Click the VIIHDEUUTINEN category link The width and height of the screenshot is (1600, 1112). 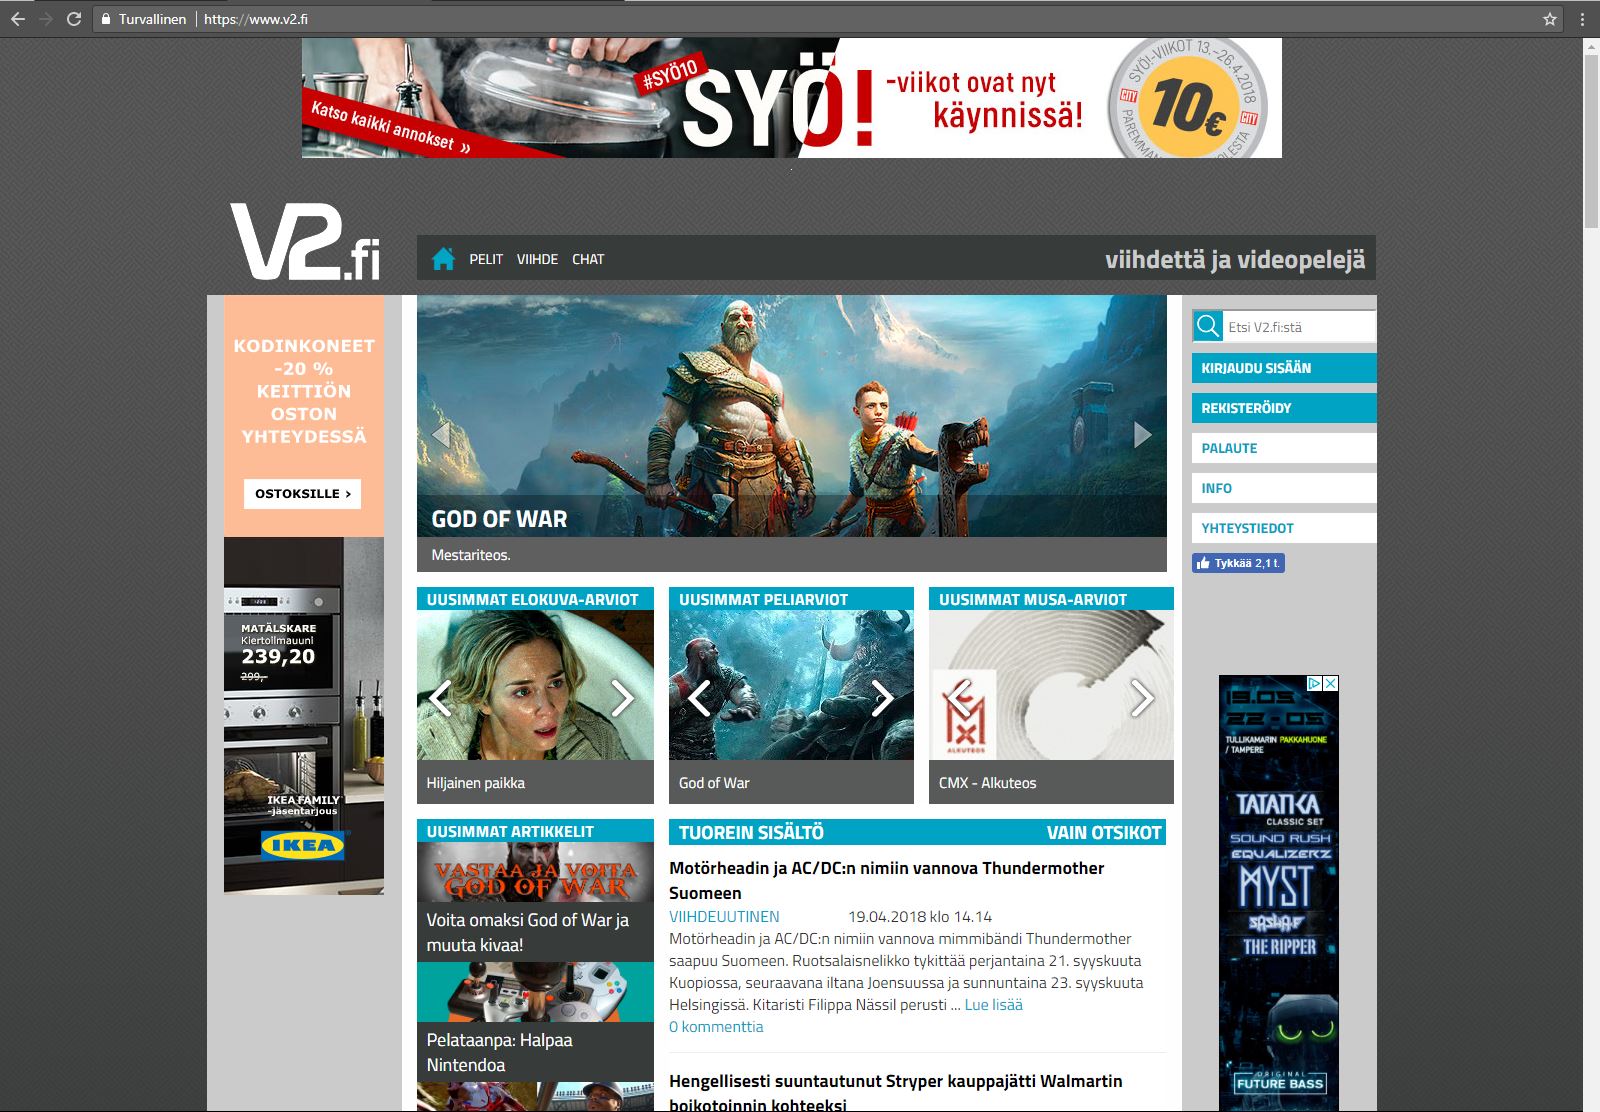tap(724, 916)
